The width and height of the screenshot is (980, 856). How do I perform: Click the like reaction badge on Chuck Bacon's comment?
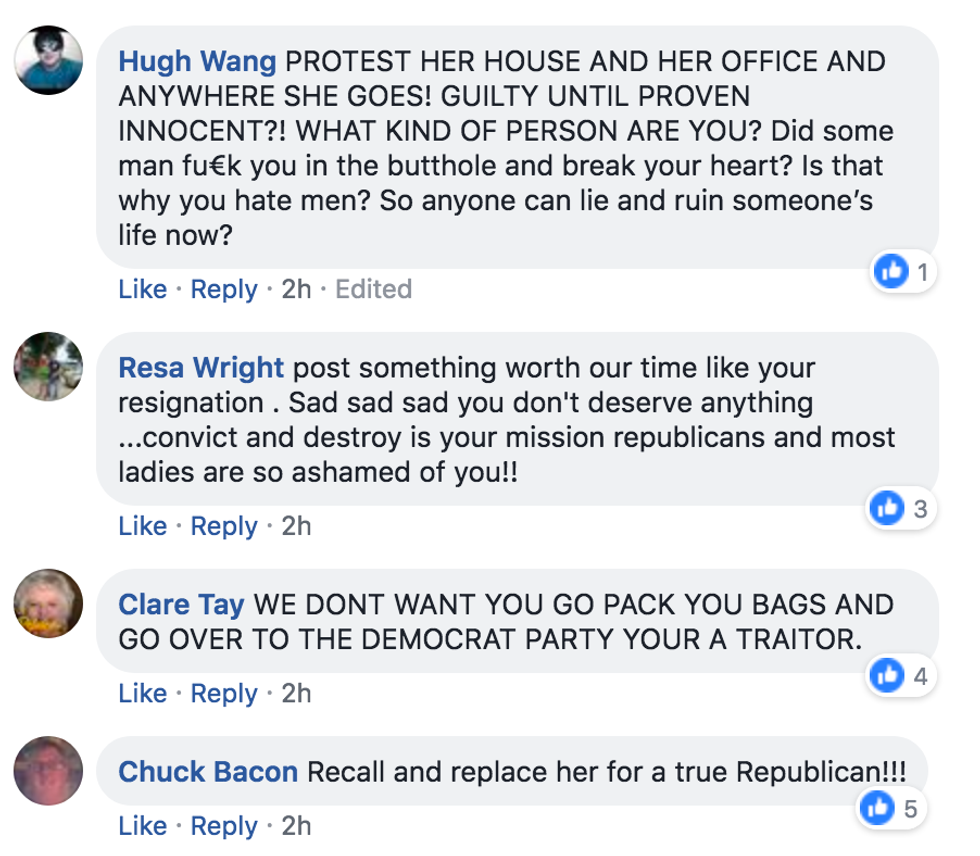pos(875,809)
